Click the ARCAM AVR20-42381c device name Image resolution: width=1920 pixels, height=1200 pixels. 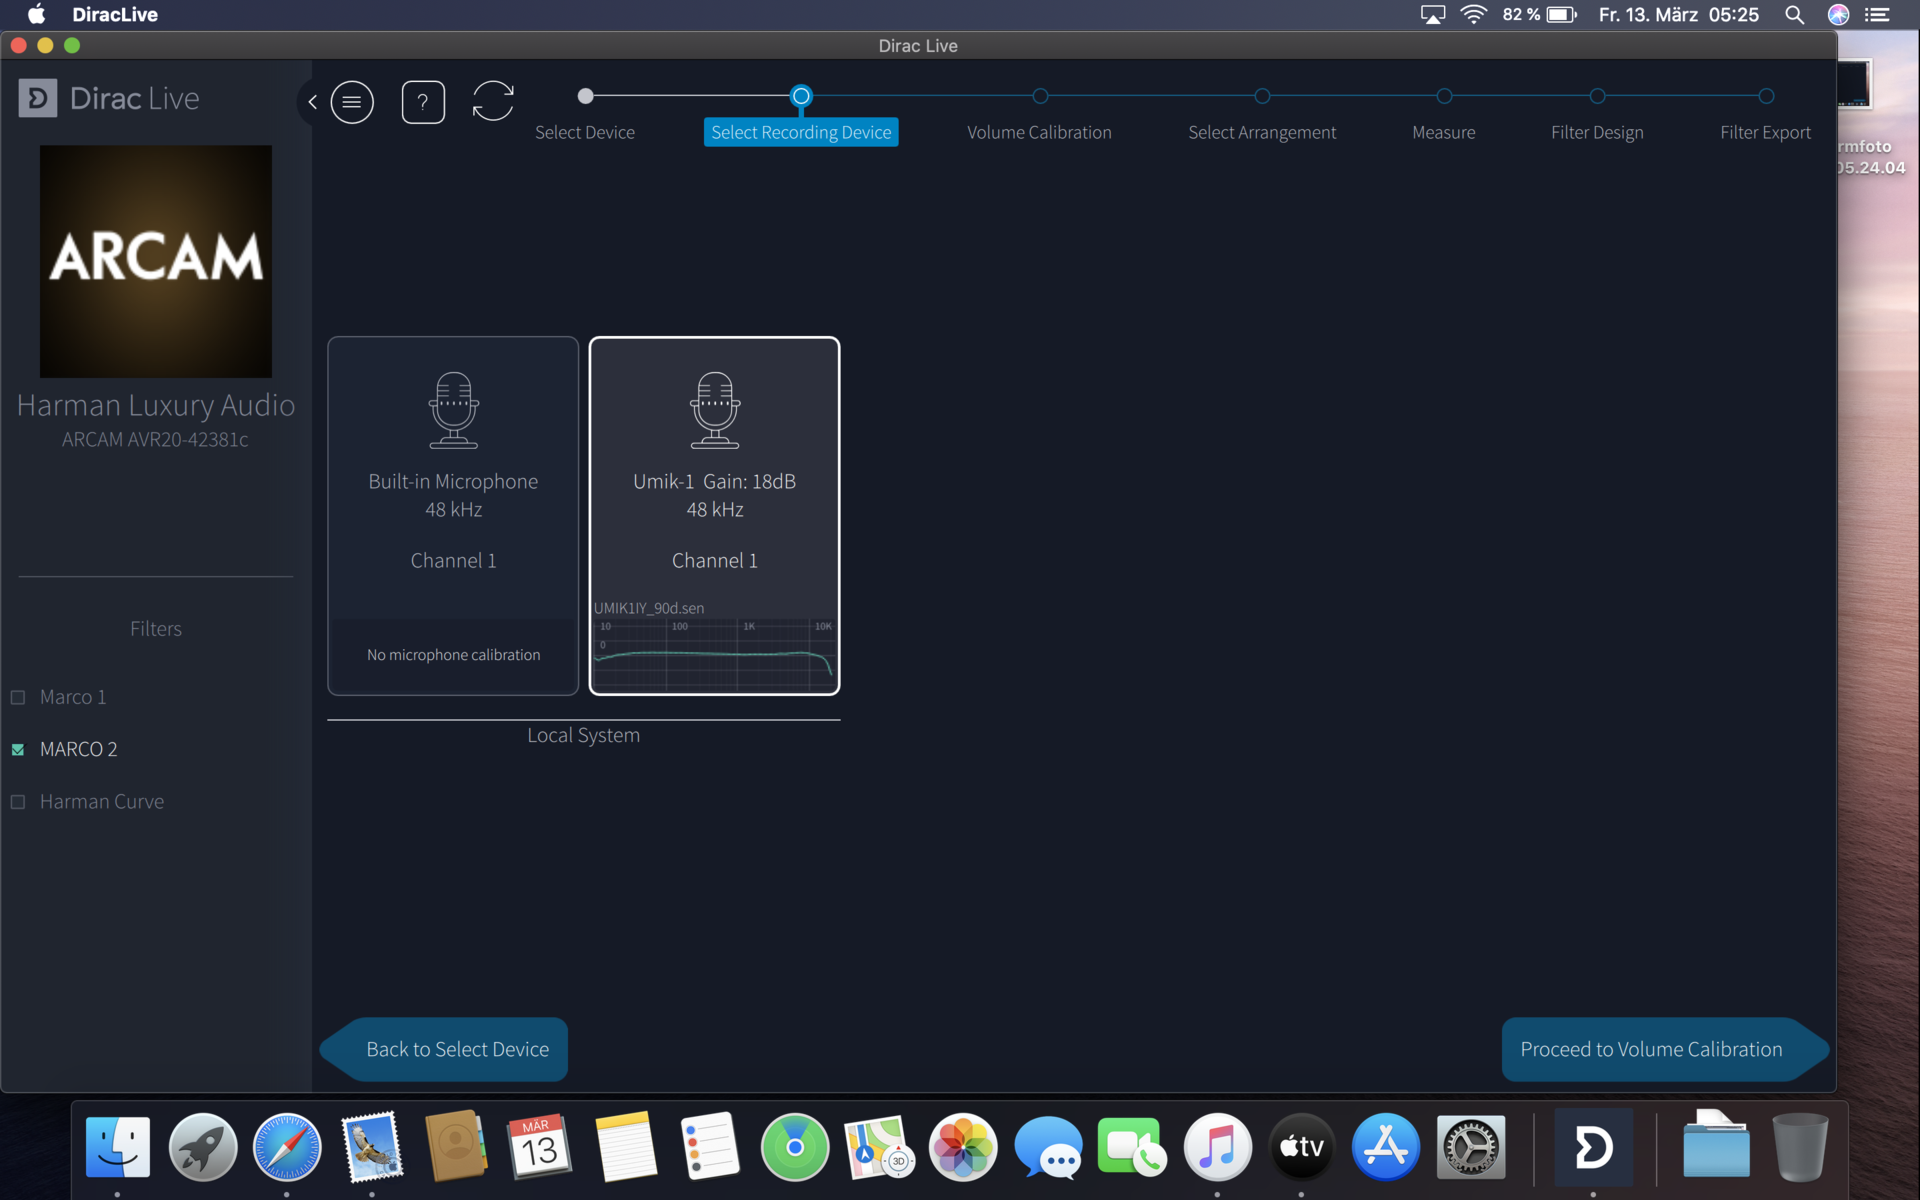[155, 440]
